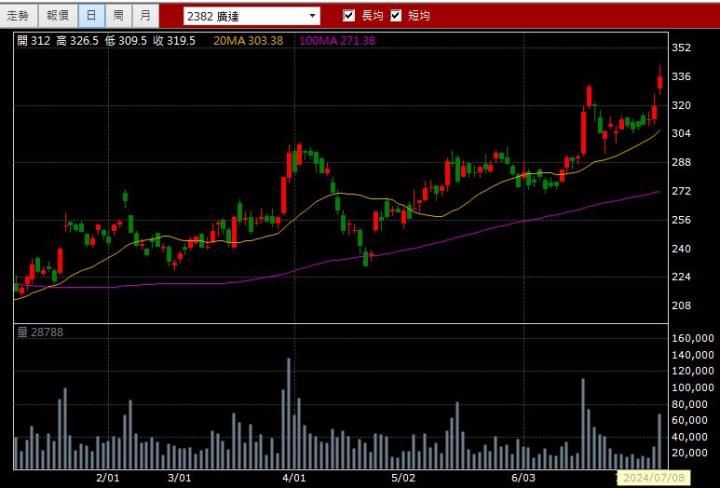This screenshot has height=488, width=720.
Task: Click the 2/01 date on time axis
Action: [x=107, y=479]
